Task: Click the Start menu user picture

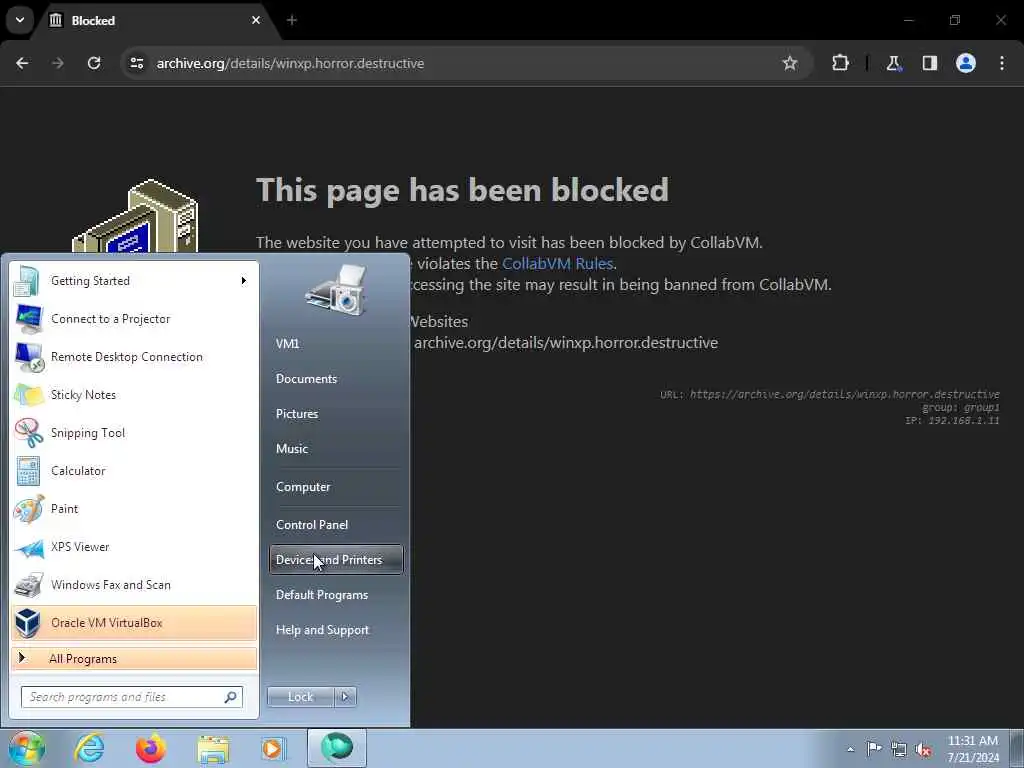Action: 335,291
